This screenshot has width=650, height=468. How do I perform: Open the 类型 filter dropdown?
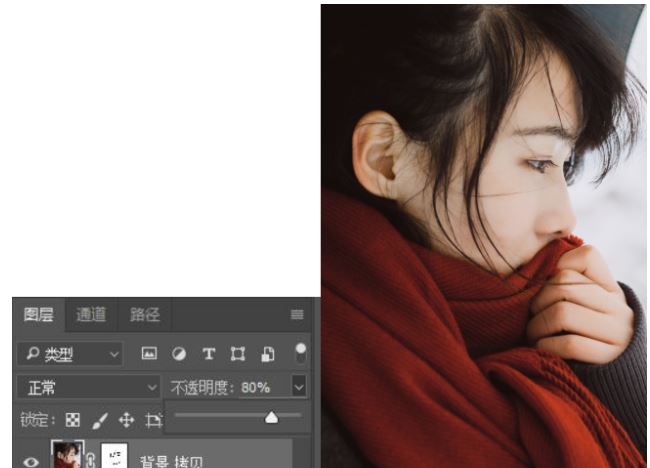(x=70, y=354)
